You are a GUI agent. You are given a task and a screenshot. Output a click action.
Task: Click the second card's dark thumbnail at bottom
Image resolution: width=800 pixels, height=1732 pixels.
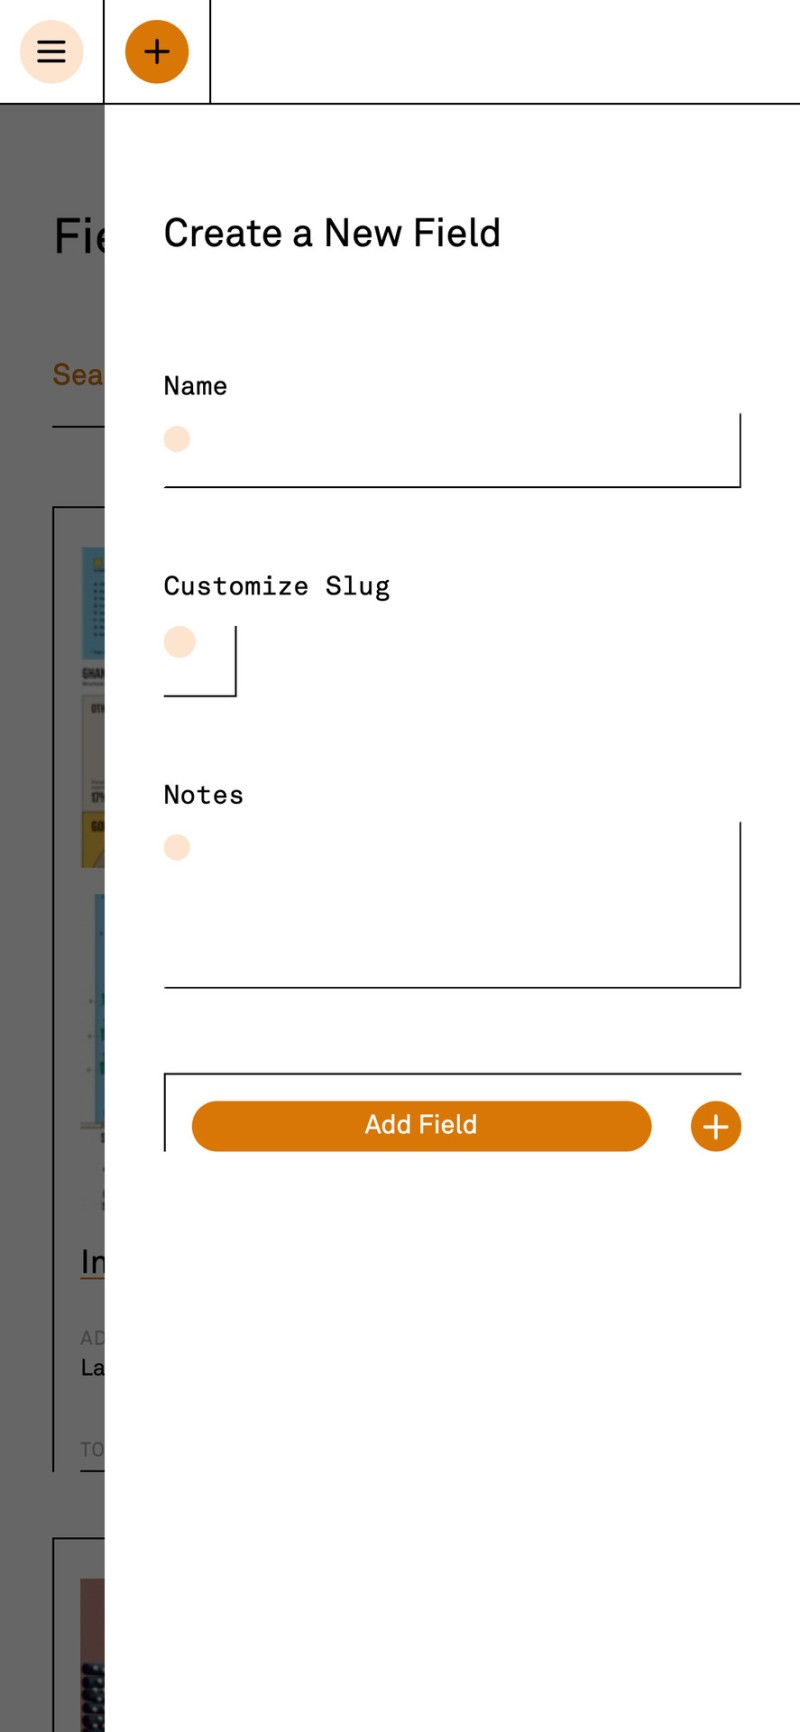click(92, 1650)
